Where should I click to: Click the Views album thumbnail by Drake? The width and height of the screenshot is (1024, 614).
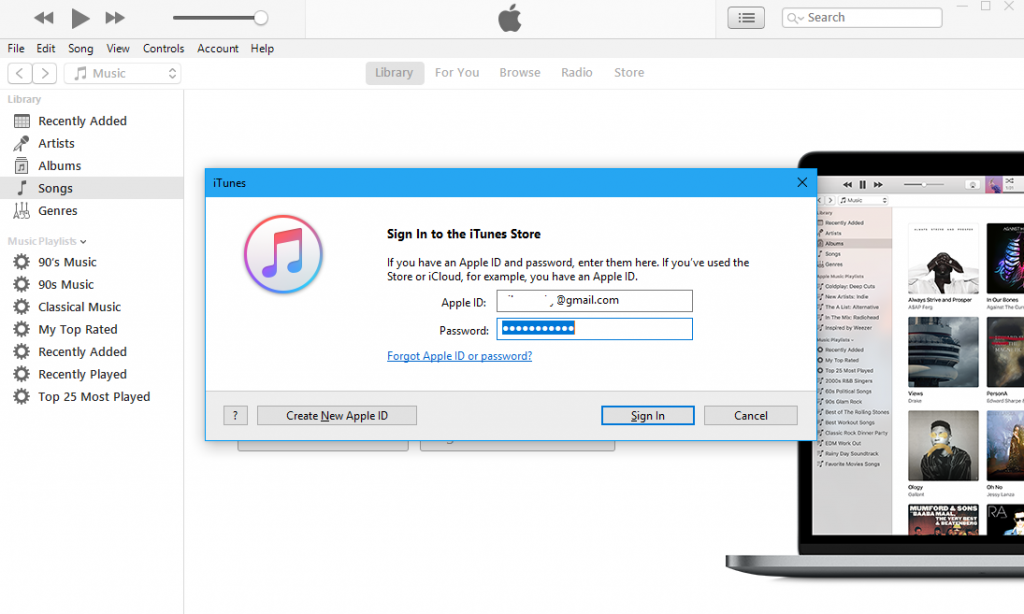[943, 352]
